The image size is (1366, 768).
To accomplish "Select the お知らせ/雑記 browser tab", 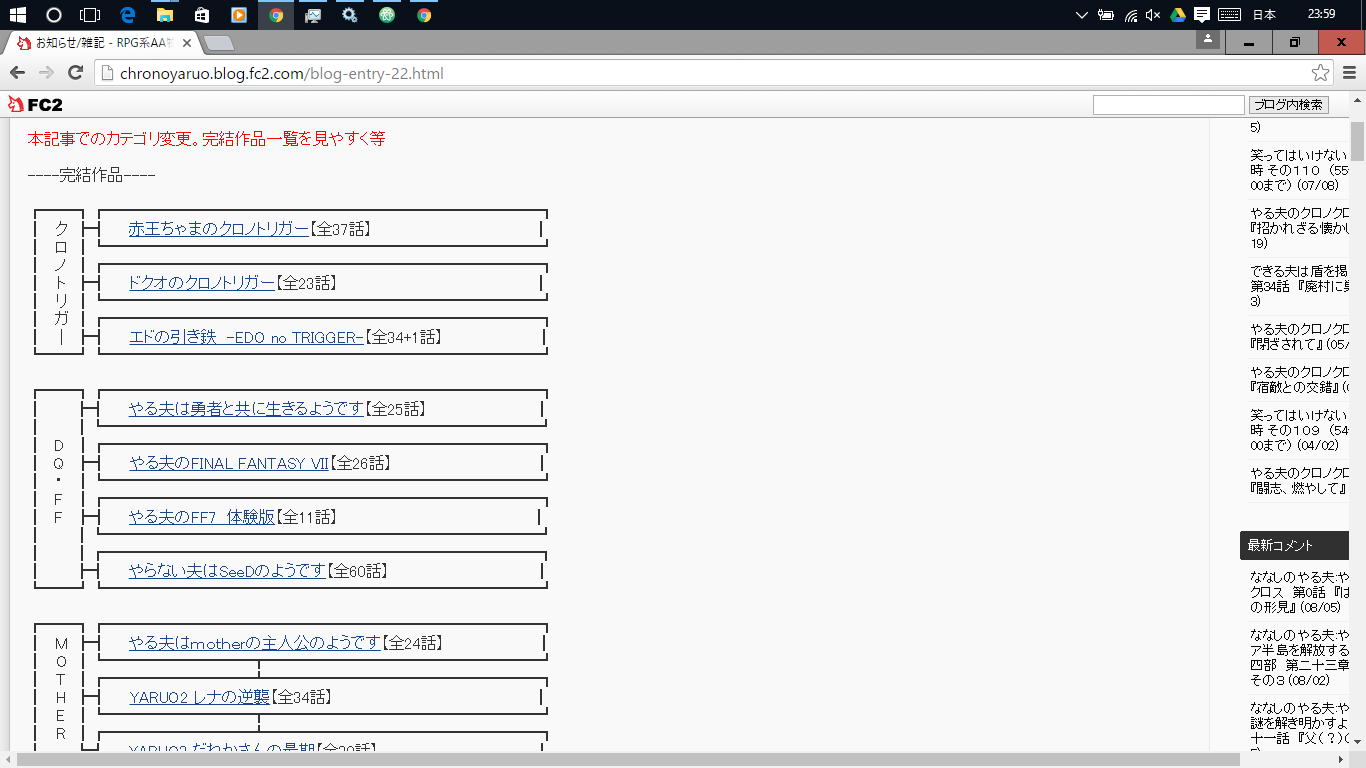I will (x=103, y=43).
